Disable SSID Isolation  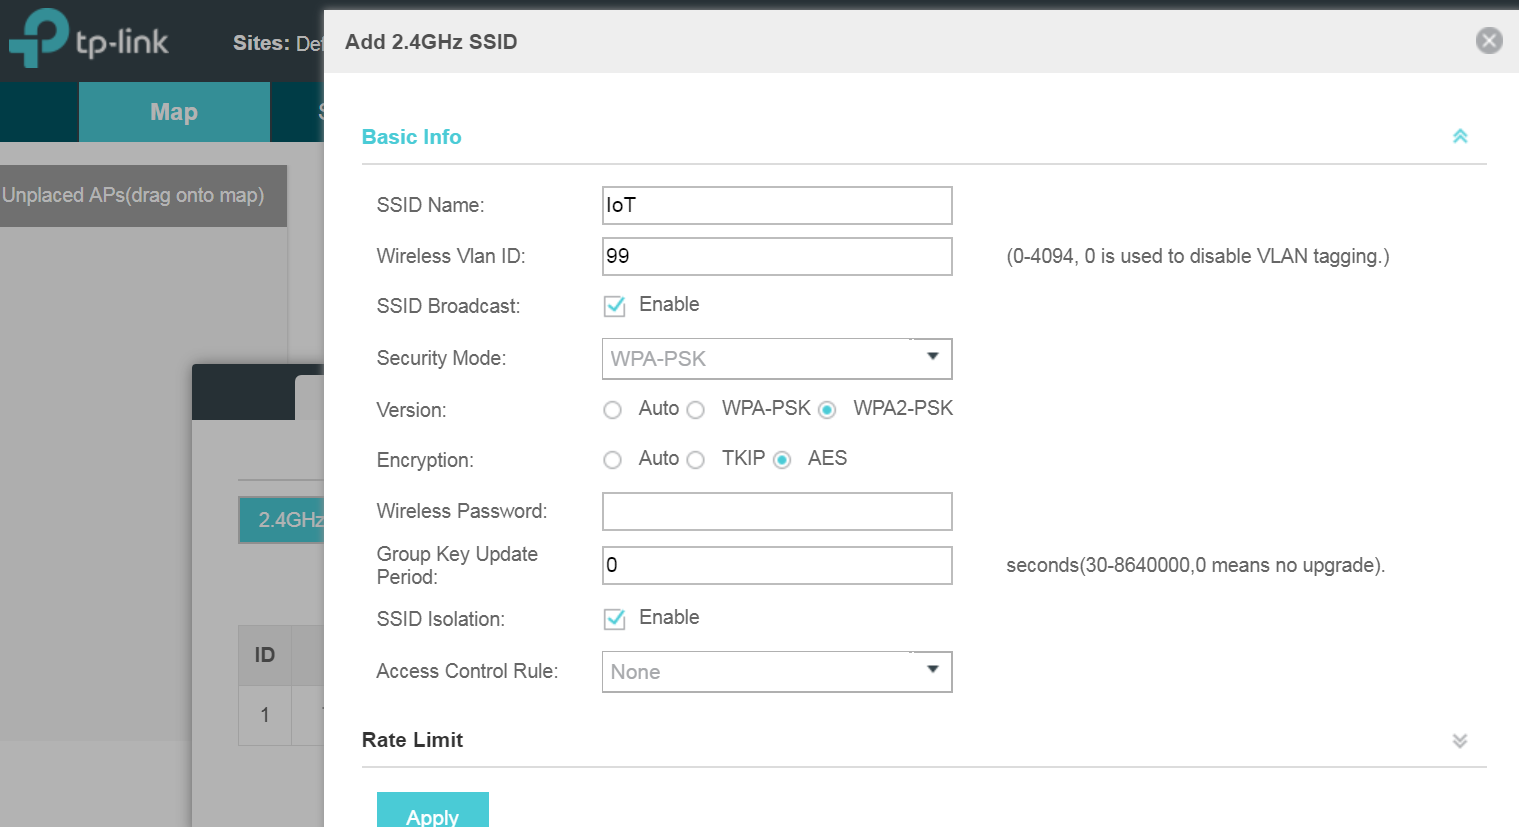coord(614,619)
